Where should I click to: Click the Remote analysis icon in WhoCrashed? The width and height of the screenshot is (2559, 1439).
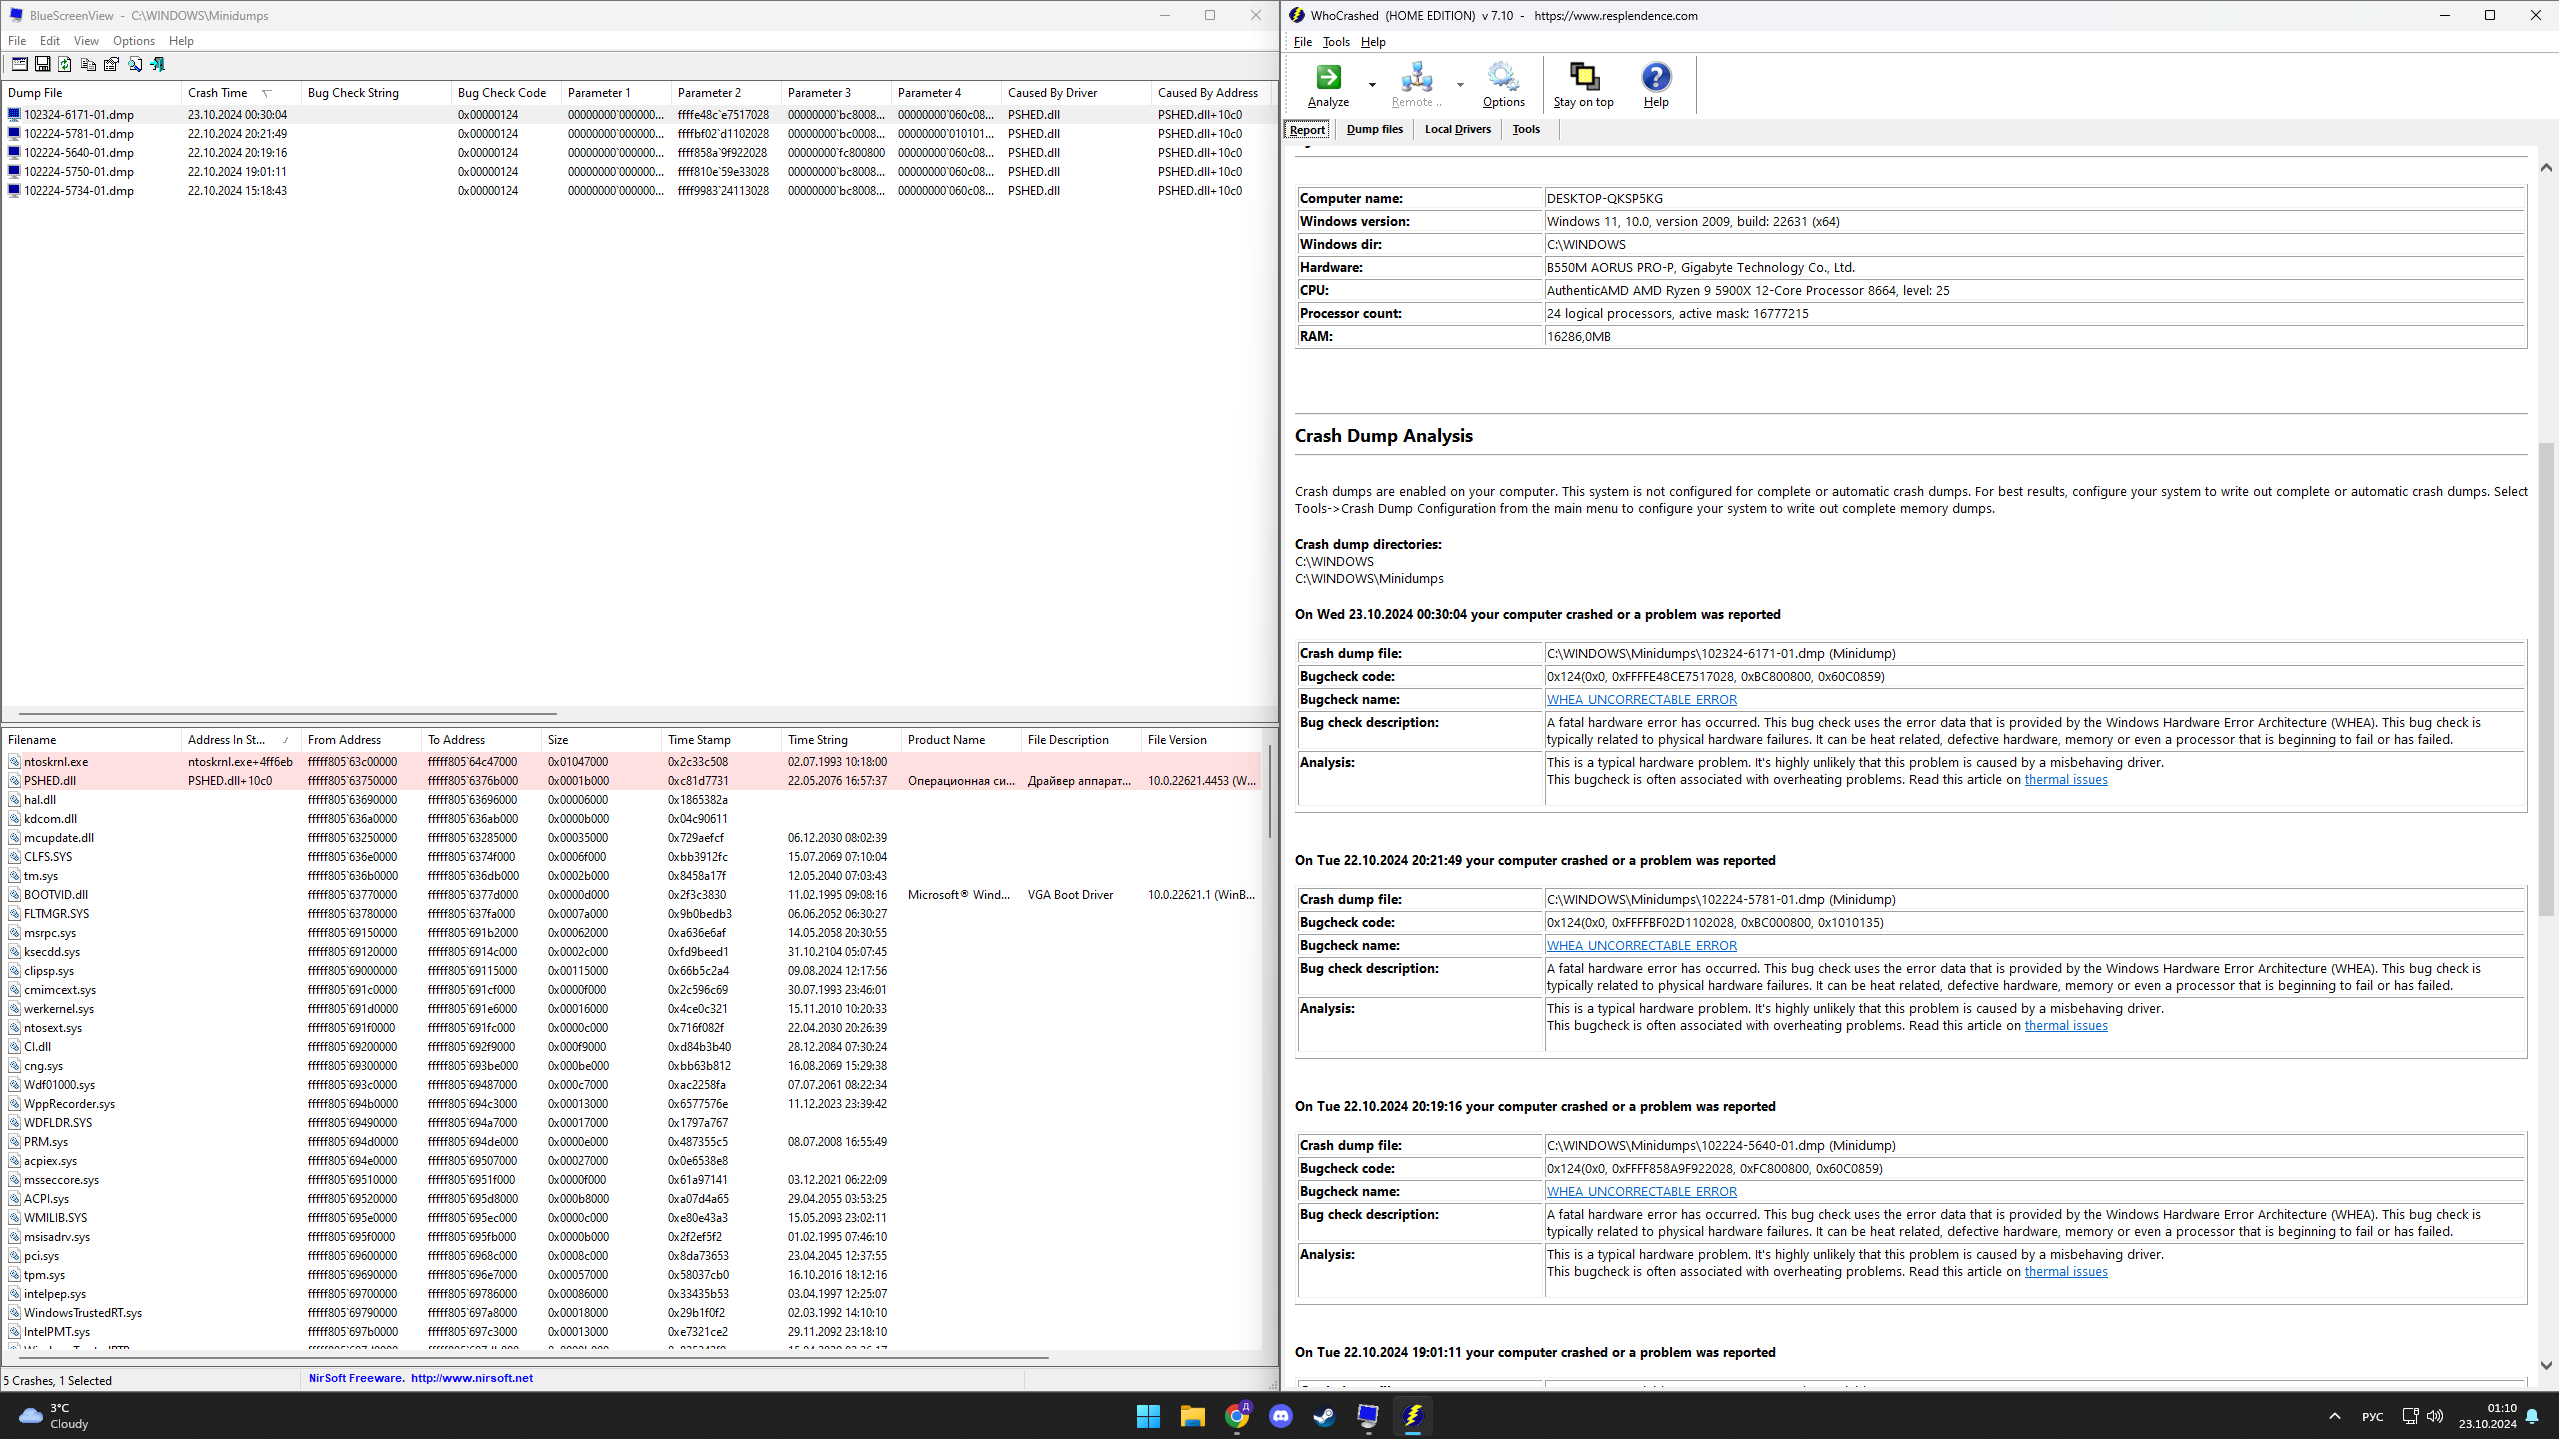(x=1416, y=85)
